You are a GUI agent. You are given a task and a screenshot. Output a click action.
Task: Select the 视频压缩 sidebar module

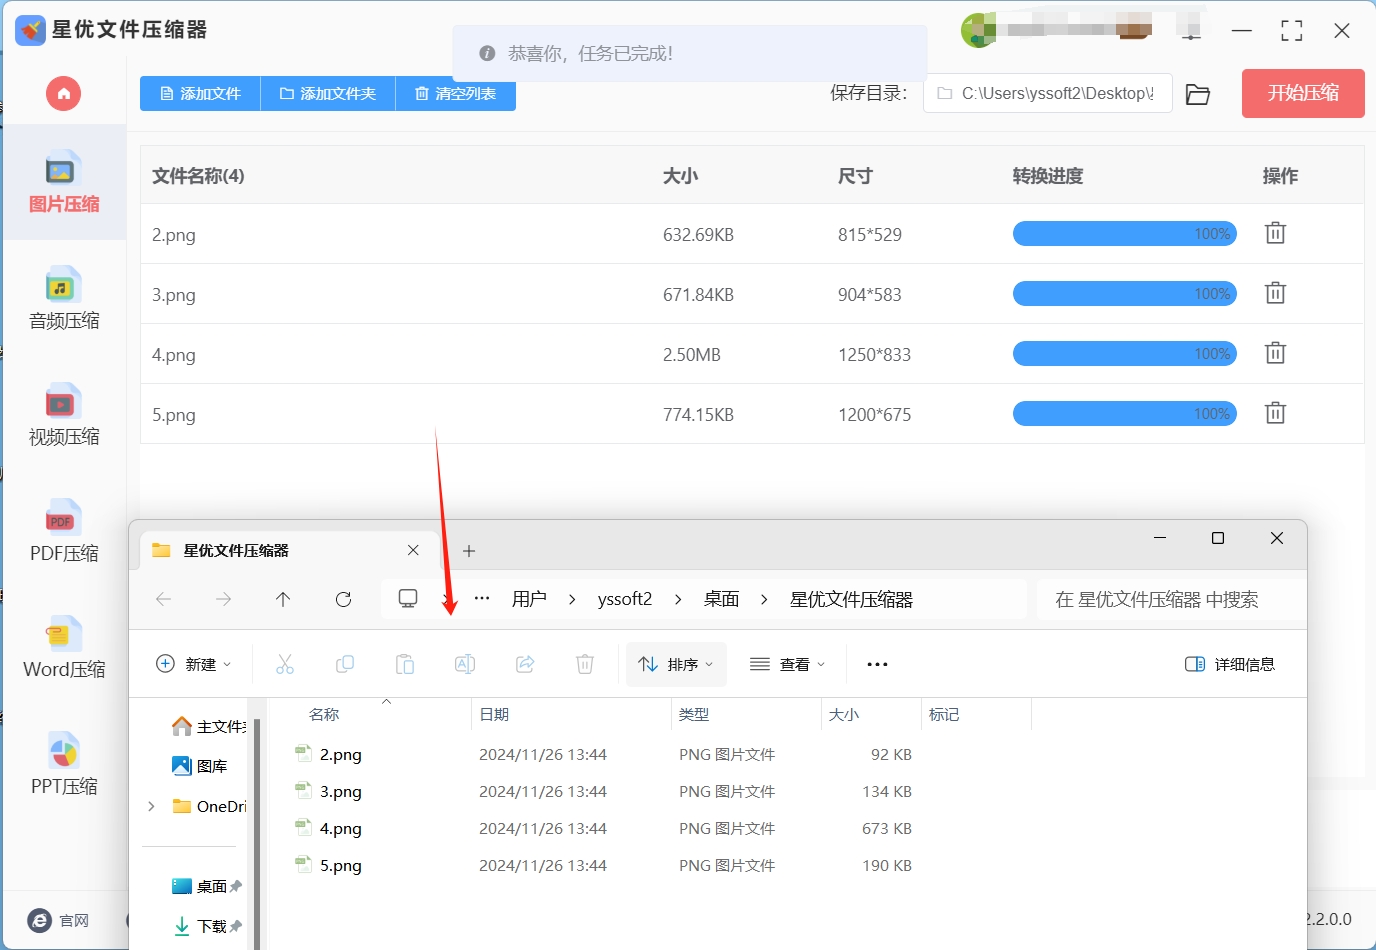64,415
